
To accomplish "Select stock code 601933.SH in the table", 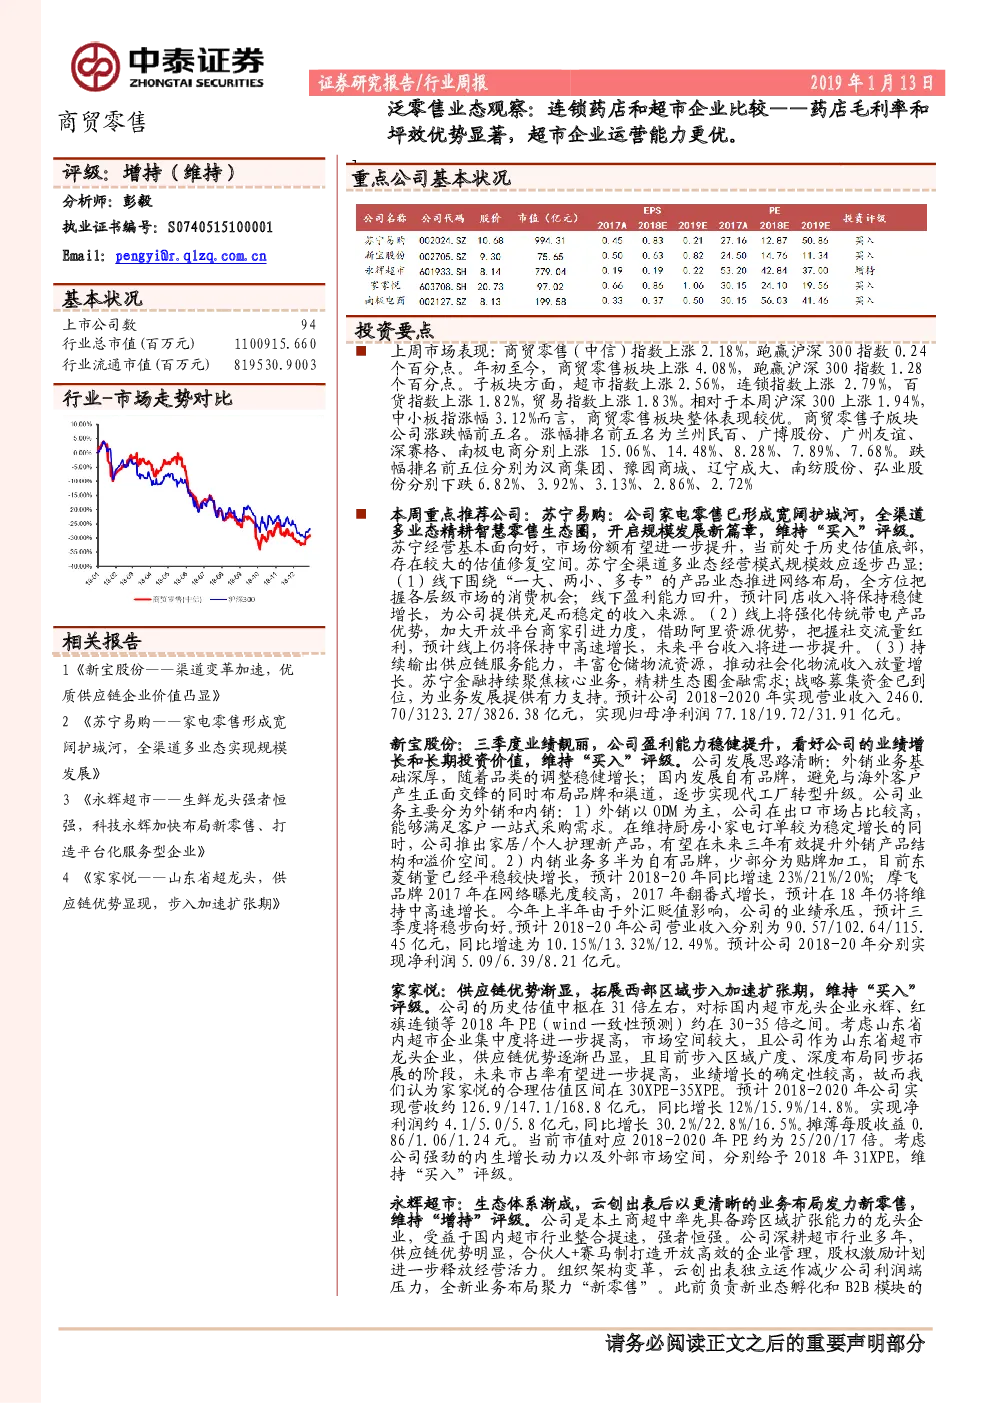I will [x=443, y=270].
